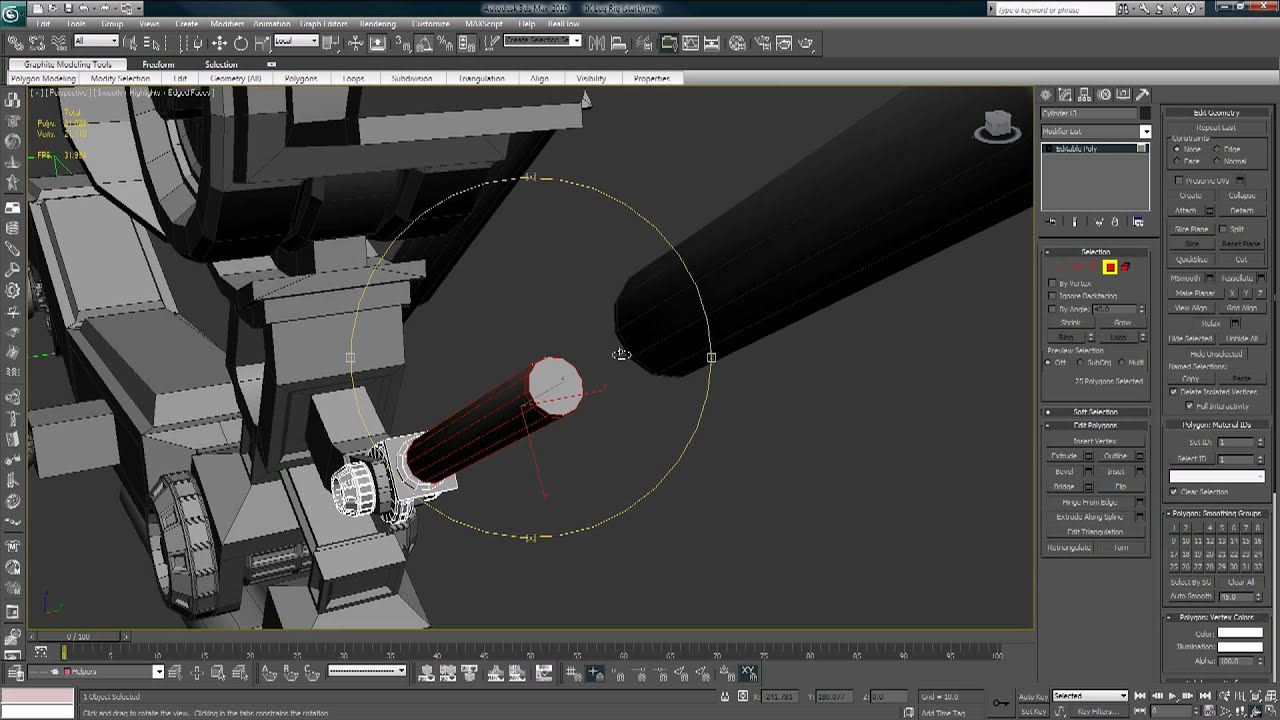Collapse the Polygon: Vertex Colors rollout

(1216, 617)
